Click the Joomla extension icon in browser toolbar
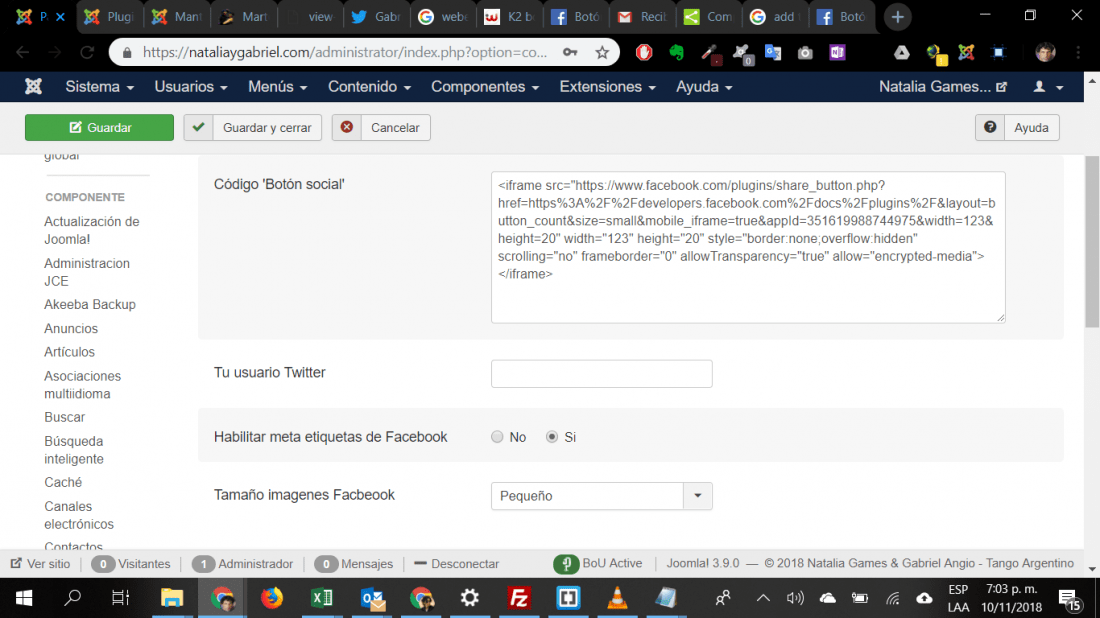 [966, 53]
